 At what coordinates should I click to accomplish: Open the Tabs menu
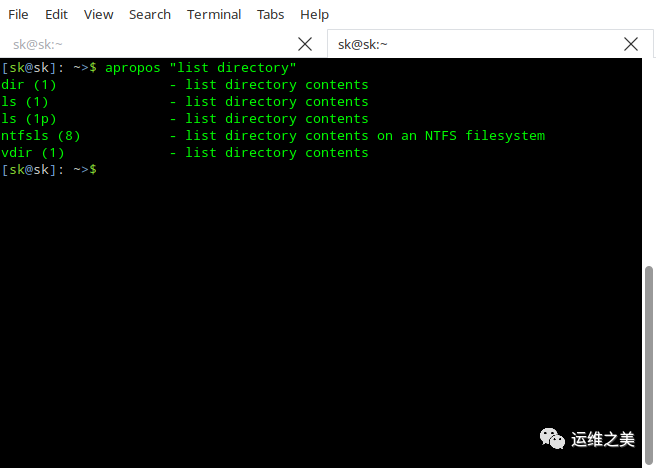point(271,14)
